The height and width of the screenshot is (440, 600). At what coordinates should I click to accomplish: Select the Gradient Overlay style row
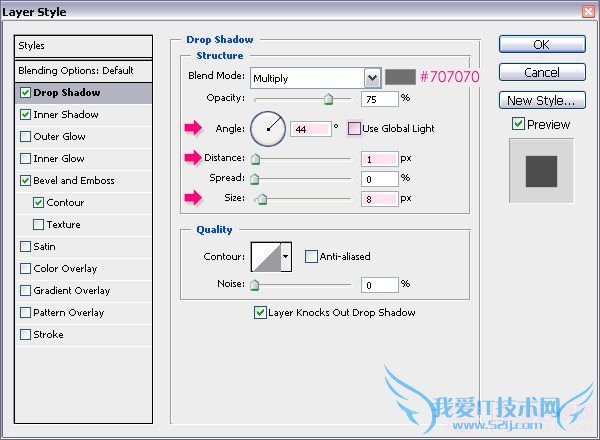[83, 291]
